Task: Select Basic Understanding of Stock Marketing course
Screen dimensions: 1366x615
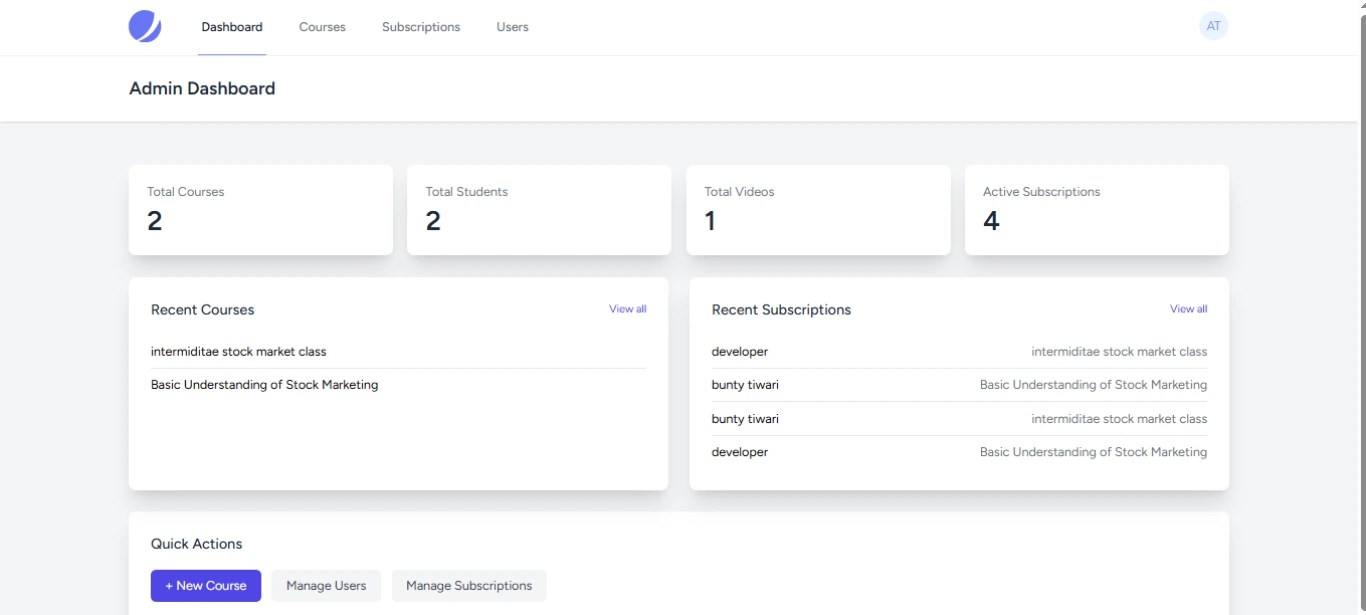Action: click(x=264, y=385)
